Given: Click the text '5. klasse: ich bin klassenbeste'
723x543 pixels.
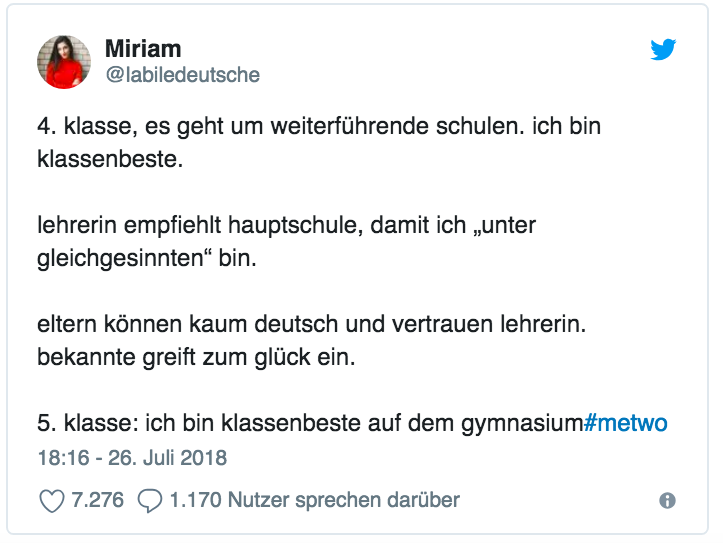Looking at the screenshot, I should click(x=199, y=423).
